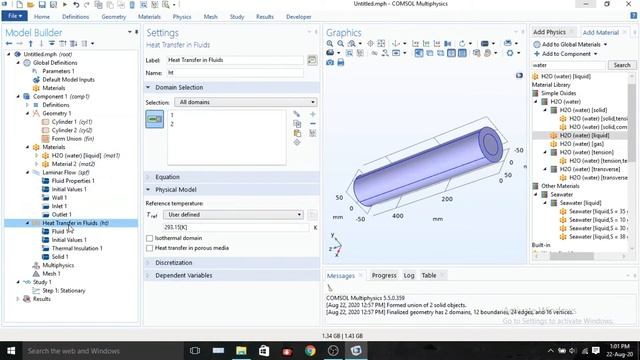The height and width of the screenshot is (360, 640).
Task: Expand the Results node in tree
Action: pyautogui.click(x=18, y=299)
